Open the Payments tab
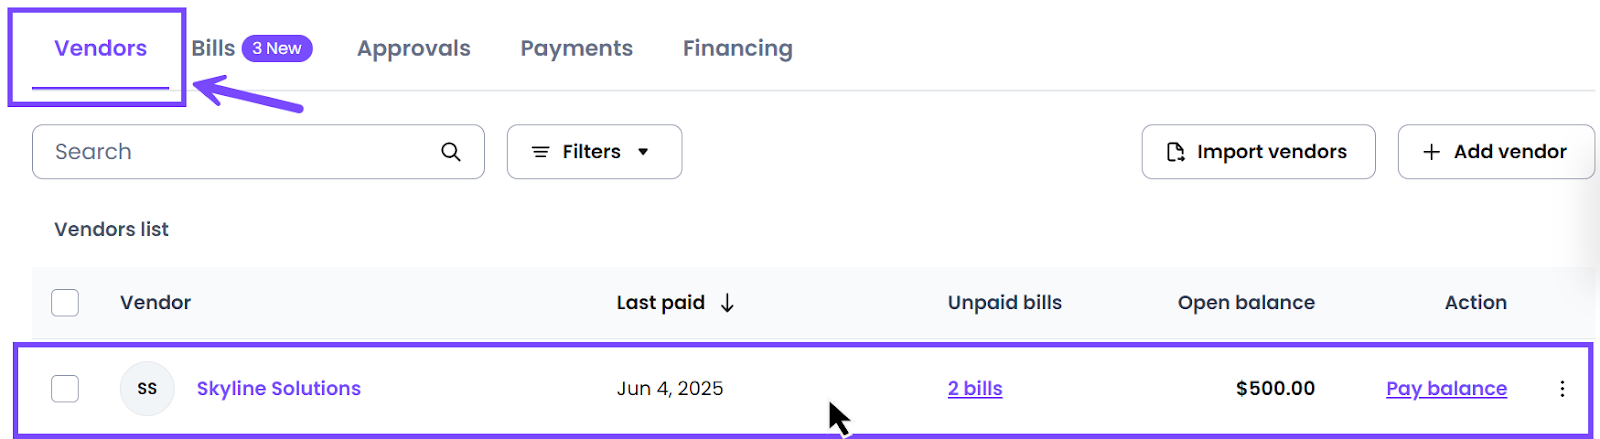 pyautogui.click(x=576, y=48)
